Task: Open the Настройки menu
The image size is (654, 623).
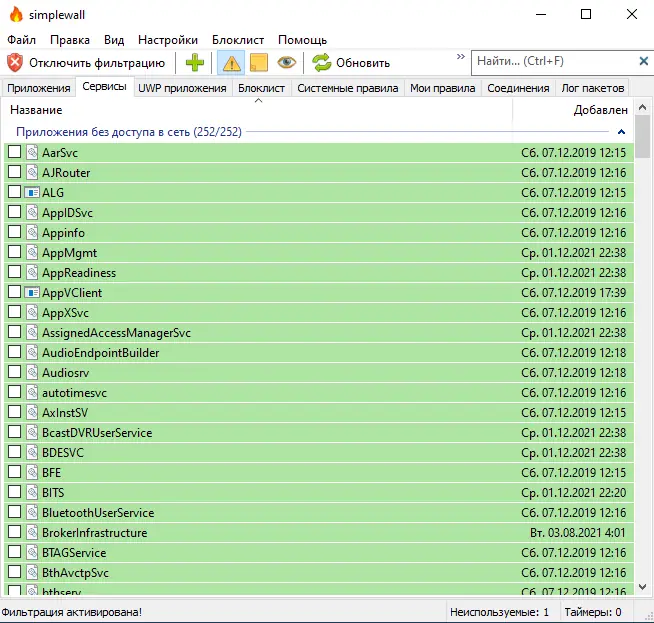Action: click(x=168, y=40)
